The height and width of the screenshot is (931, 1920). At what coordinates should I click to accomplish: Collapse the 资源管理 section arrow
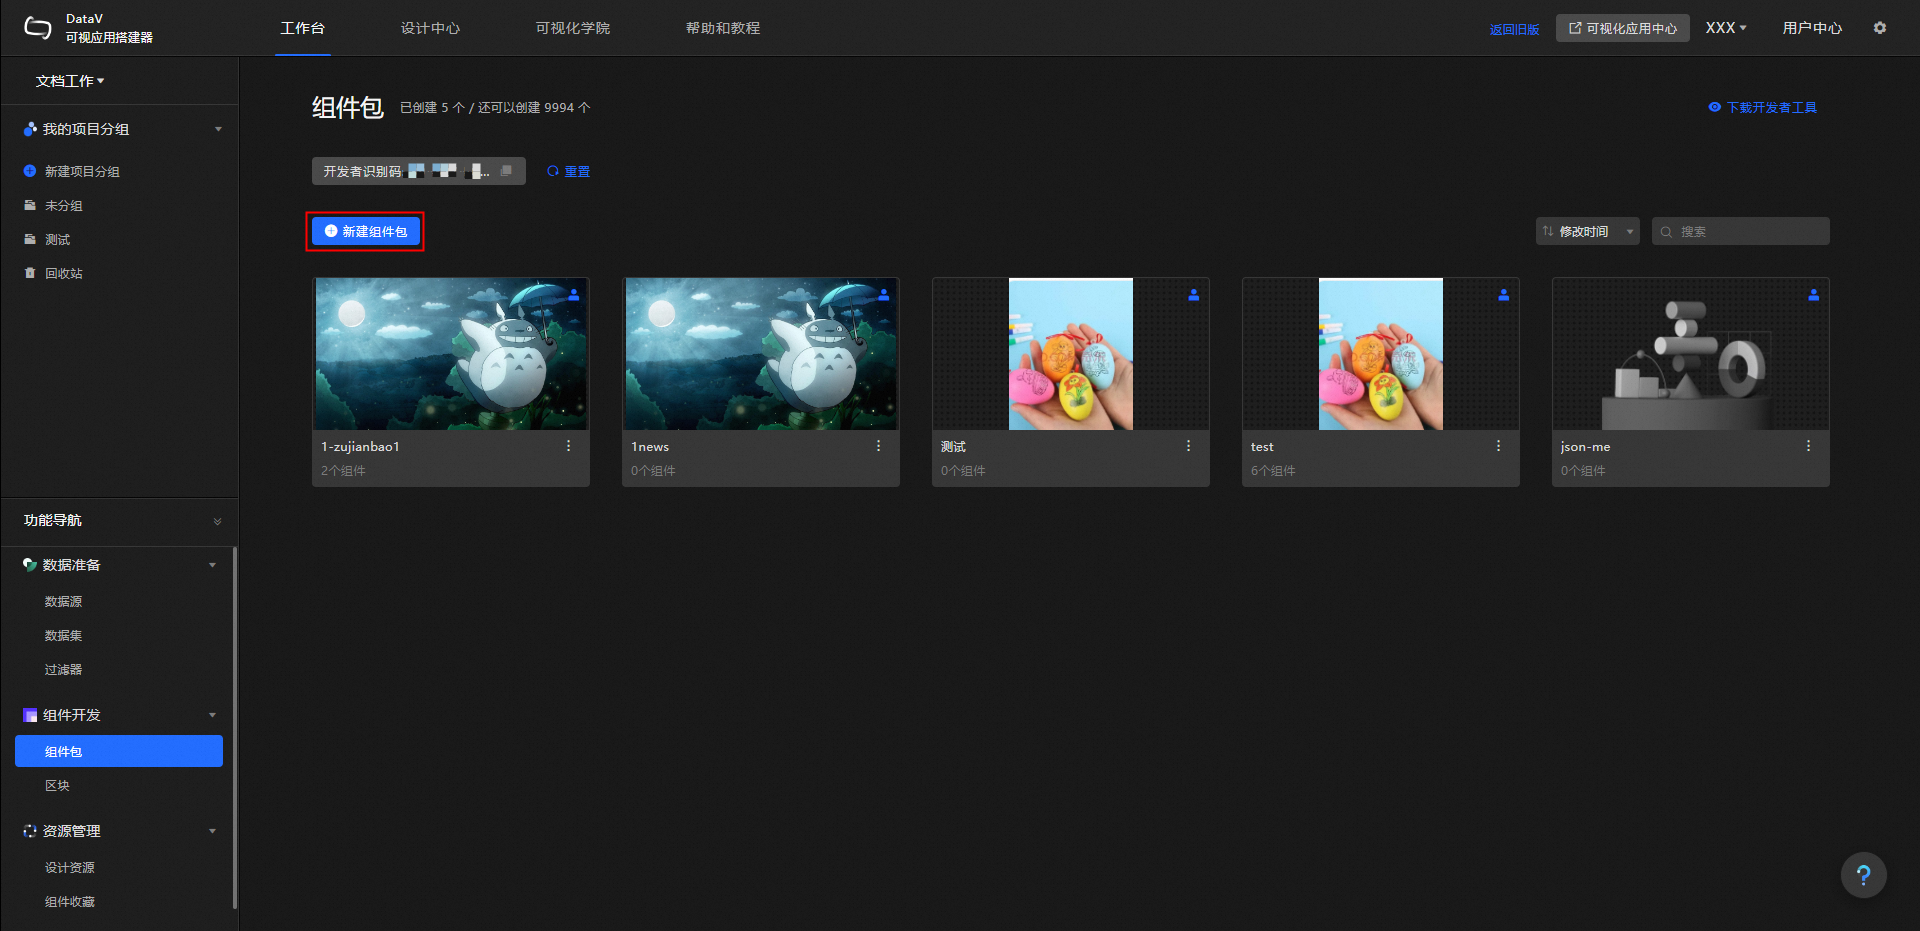[x=212, y=831]
